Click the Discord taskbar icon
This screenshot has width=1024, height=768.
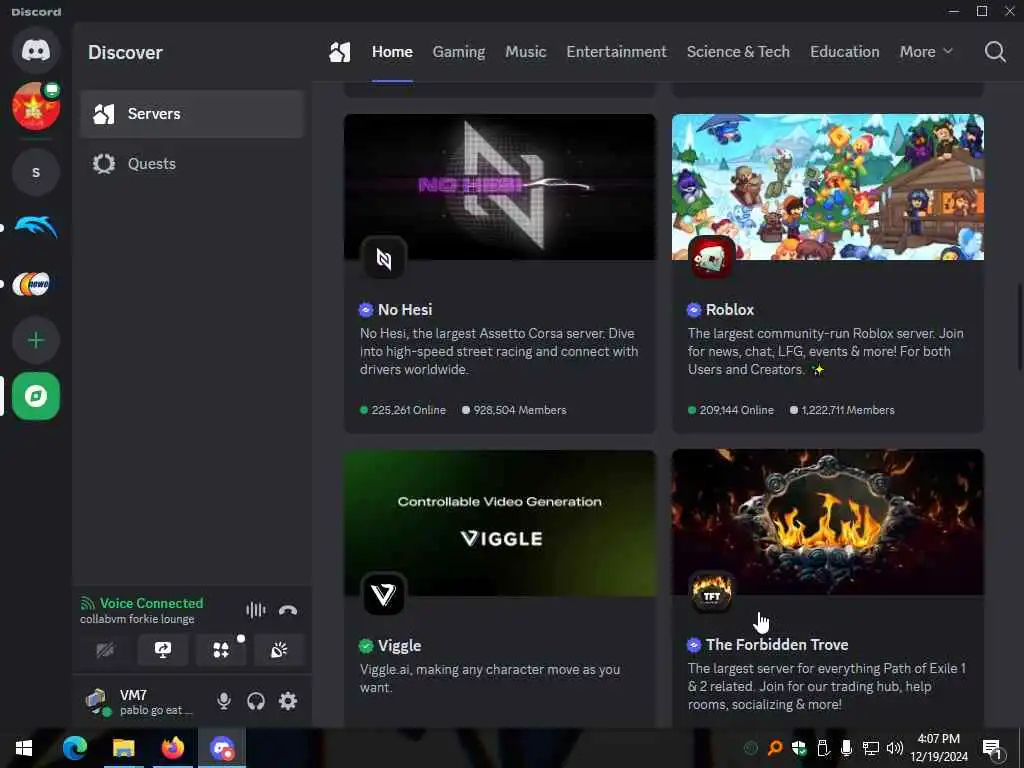pos(221,748)
